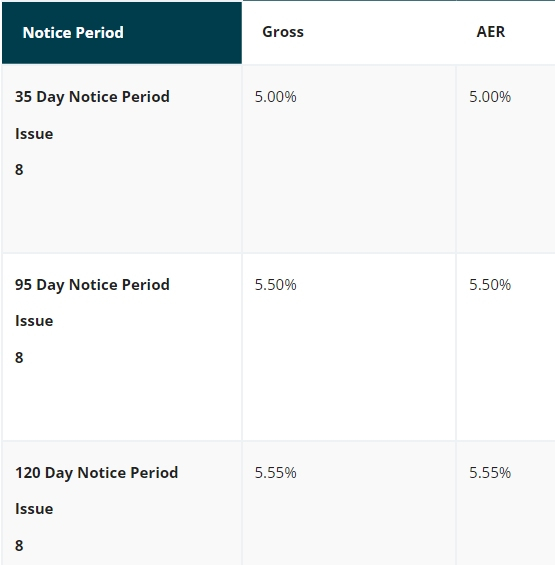Click the Notice Period column header
Viewport: 555px width, 565px height.
click(122, 33)
